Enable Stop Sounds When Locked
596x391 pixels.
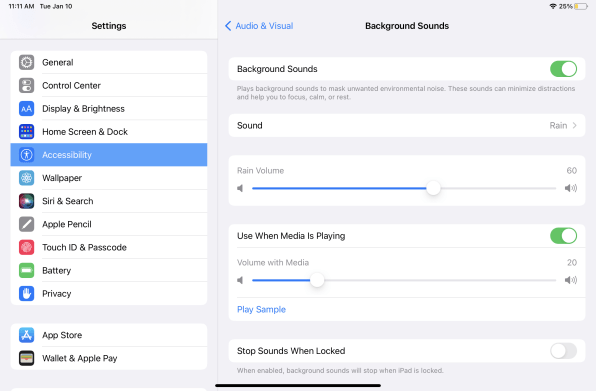pyautogui.click(x=563, y=351)
